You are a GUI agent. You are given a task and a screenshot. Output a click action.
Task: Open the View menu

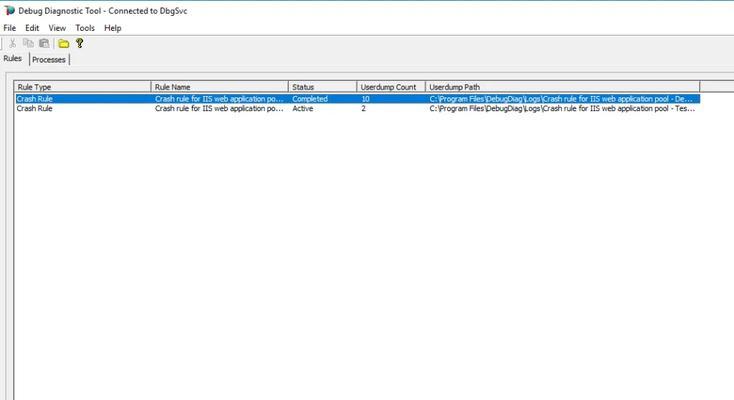click(x=57, y=28)
